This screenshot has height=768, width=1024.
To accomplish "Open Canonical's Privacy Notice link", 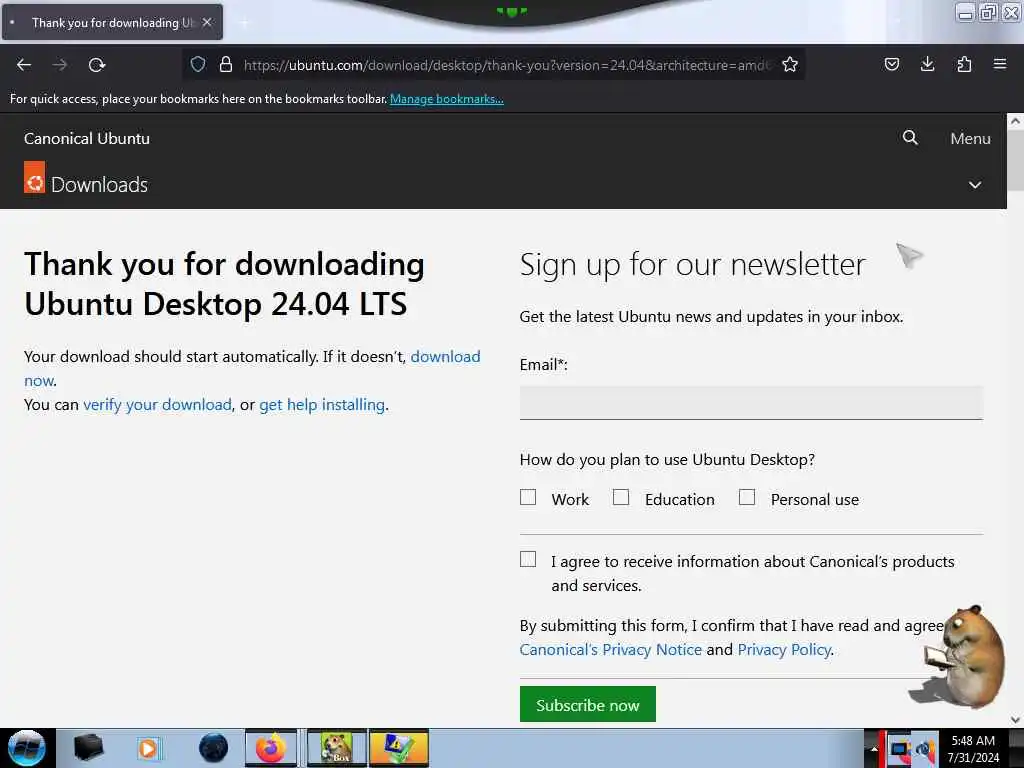I will [611, 650].
